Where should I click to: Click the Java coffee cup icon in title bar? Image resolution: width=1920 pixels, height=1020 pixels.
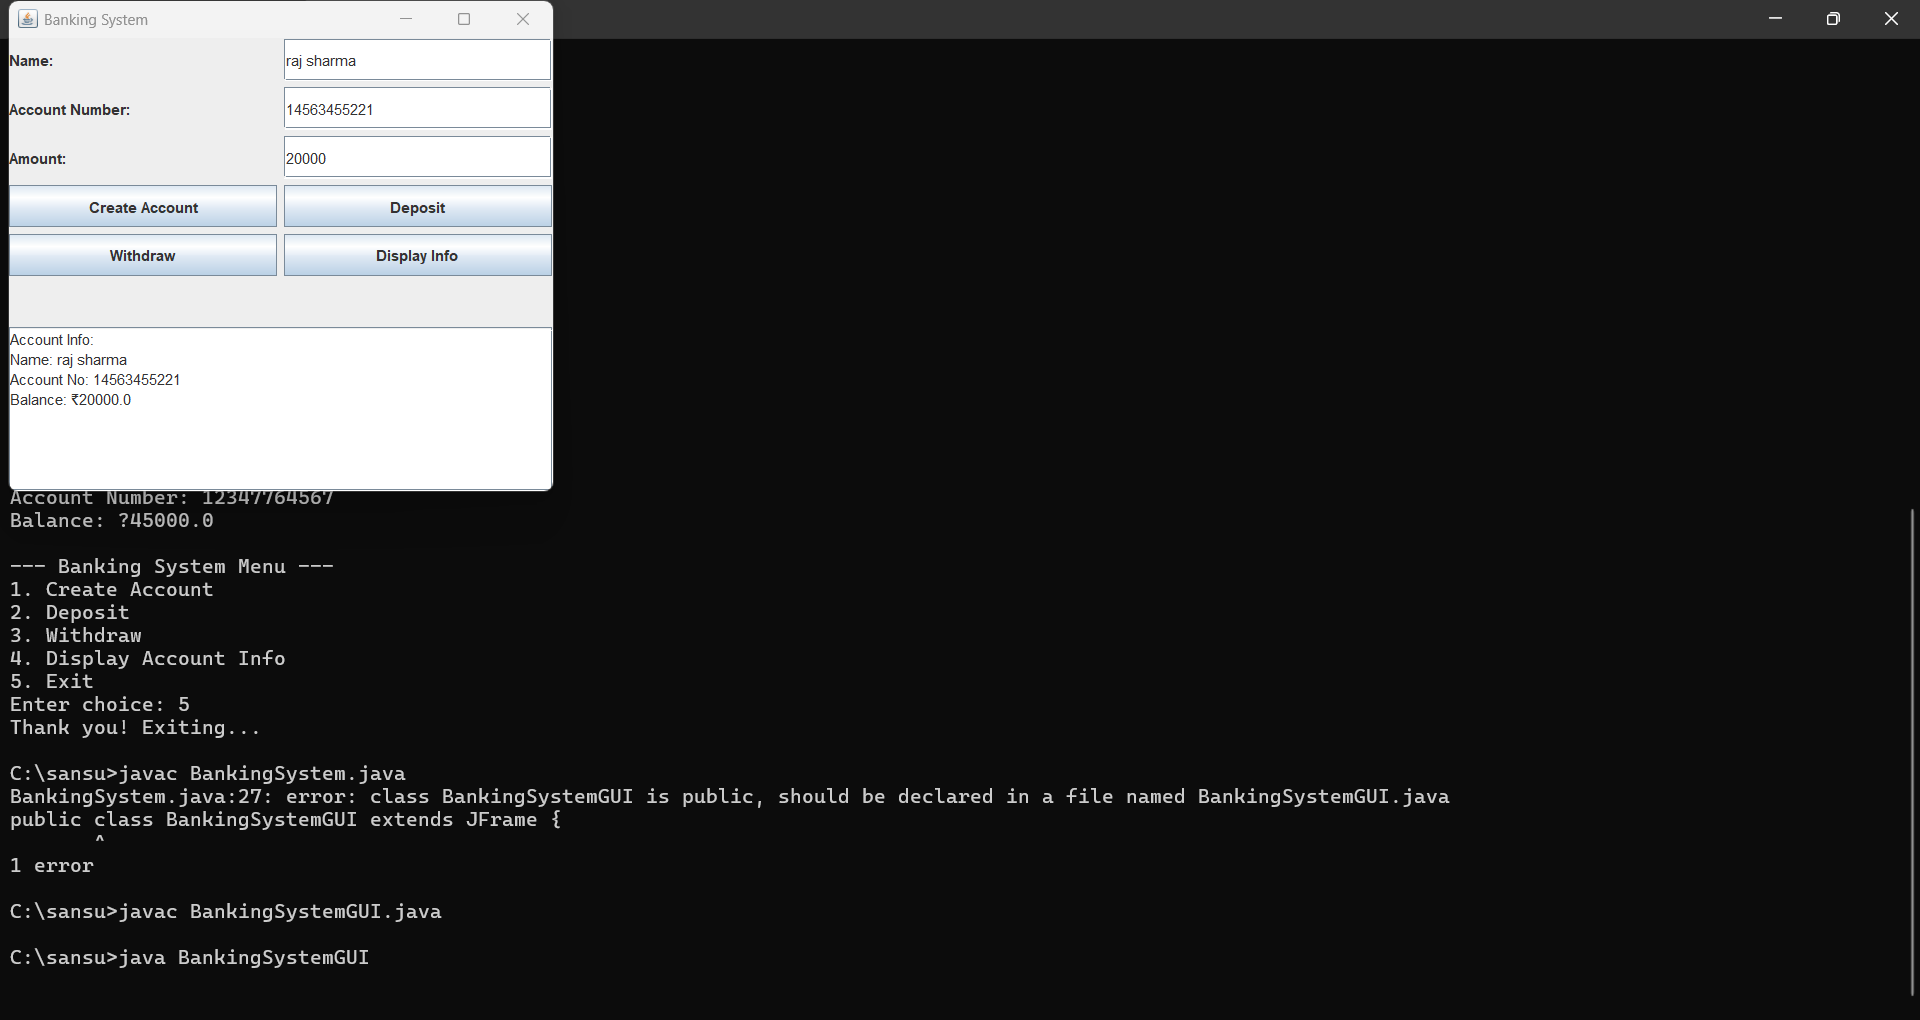tap(27, 18)
